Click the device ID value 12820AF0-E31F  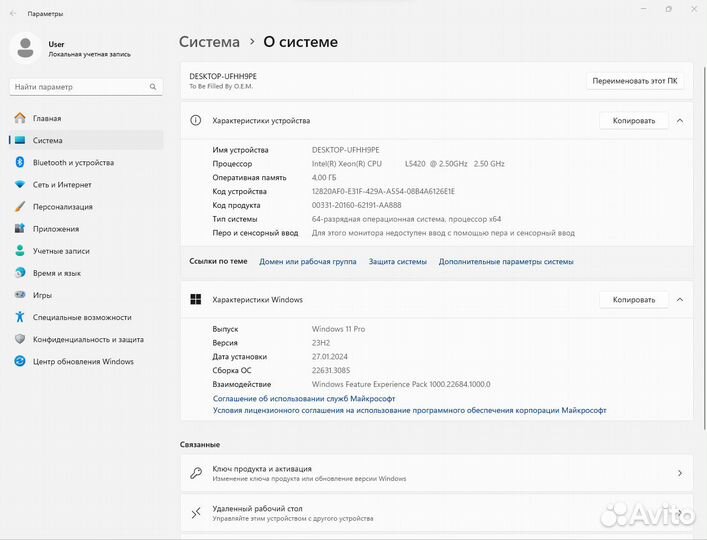[x=383, y=191]
